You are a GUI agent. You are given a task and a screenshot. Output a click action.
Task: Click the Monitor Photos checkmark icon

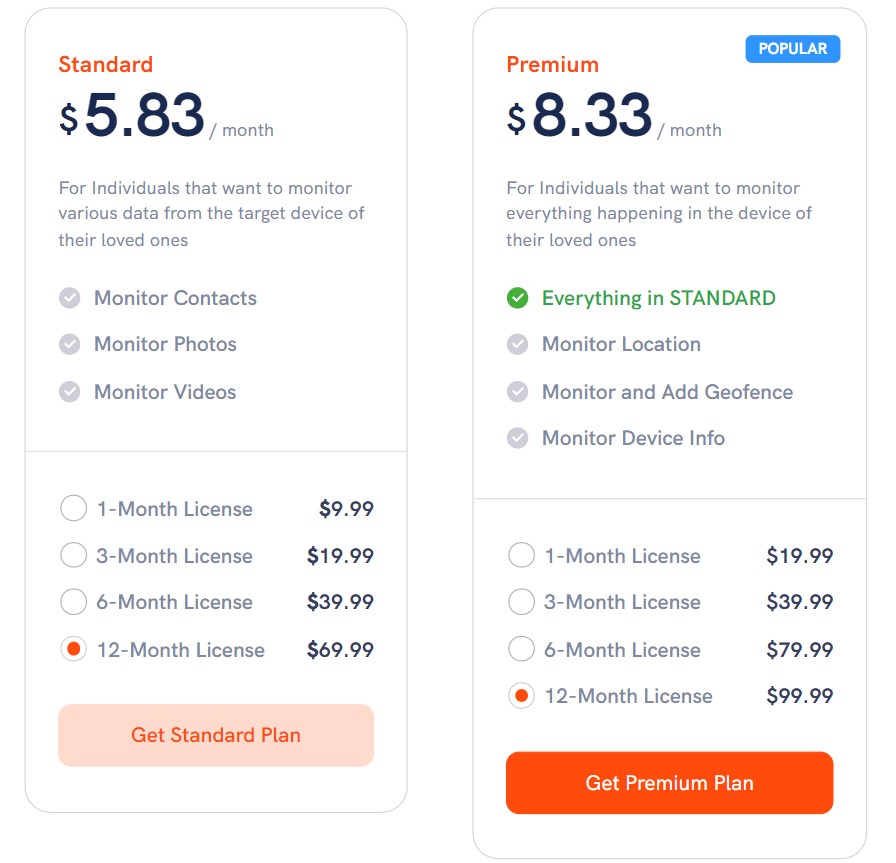[x=70, y=344]
